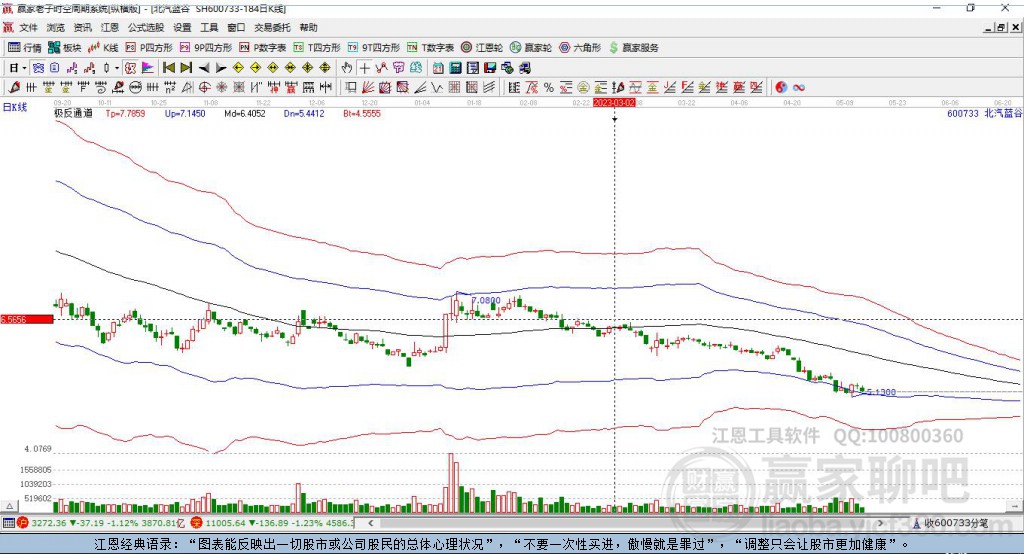Click the red-blue yin-yang icon
Viewport: 1024px width, 554px height.
click(781, 88)
